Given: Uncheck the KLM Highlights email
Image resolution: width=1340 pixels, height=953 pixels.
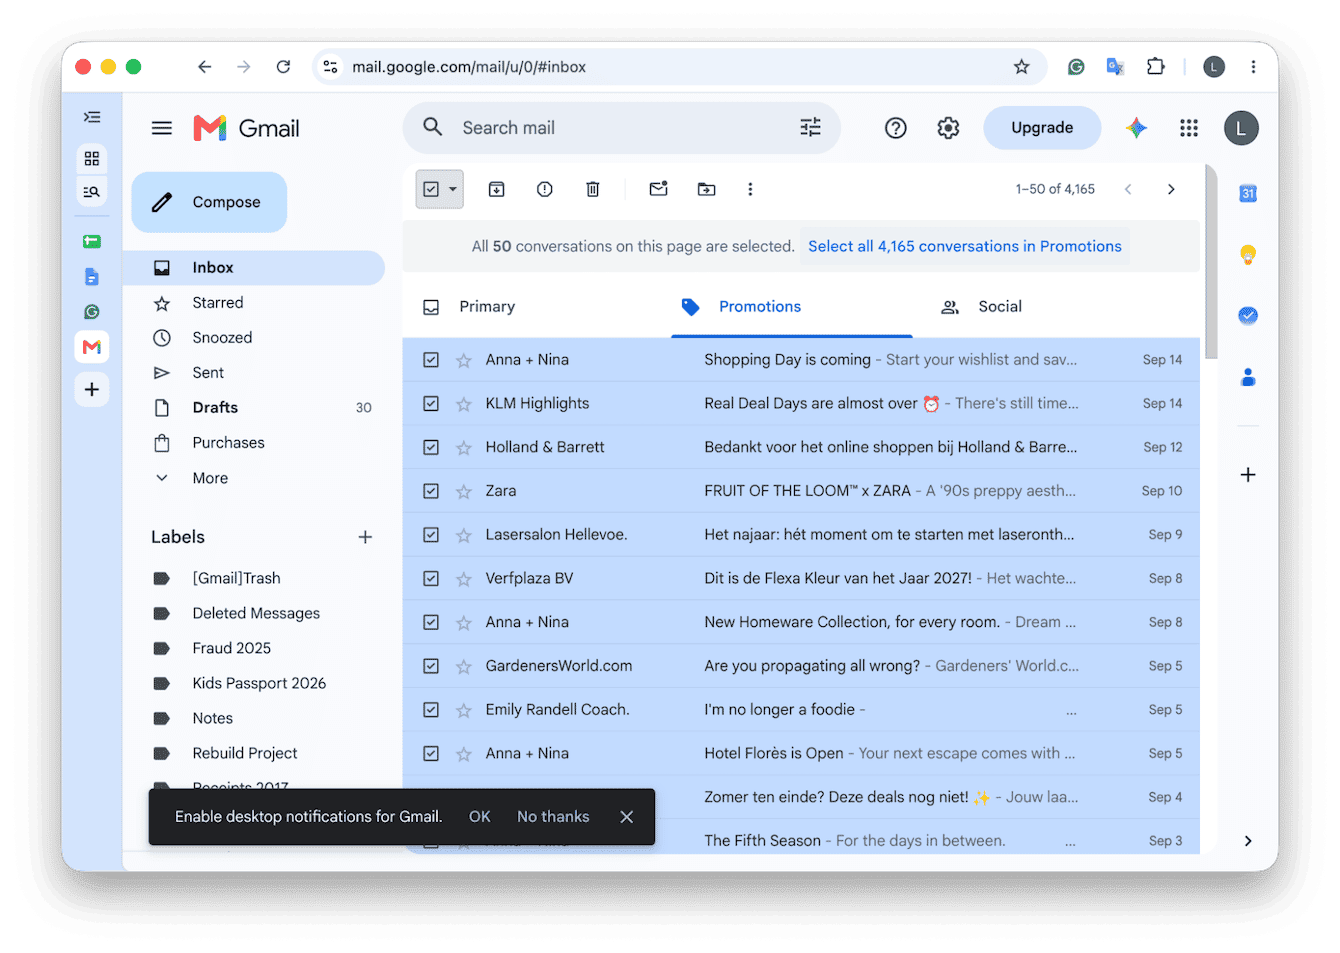Looking at the screenshot, I should coord(431,404).
